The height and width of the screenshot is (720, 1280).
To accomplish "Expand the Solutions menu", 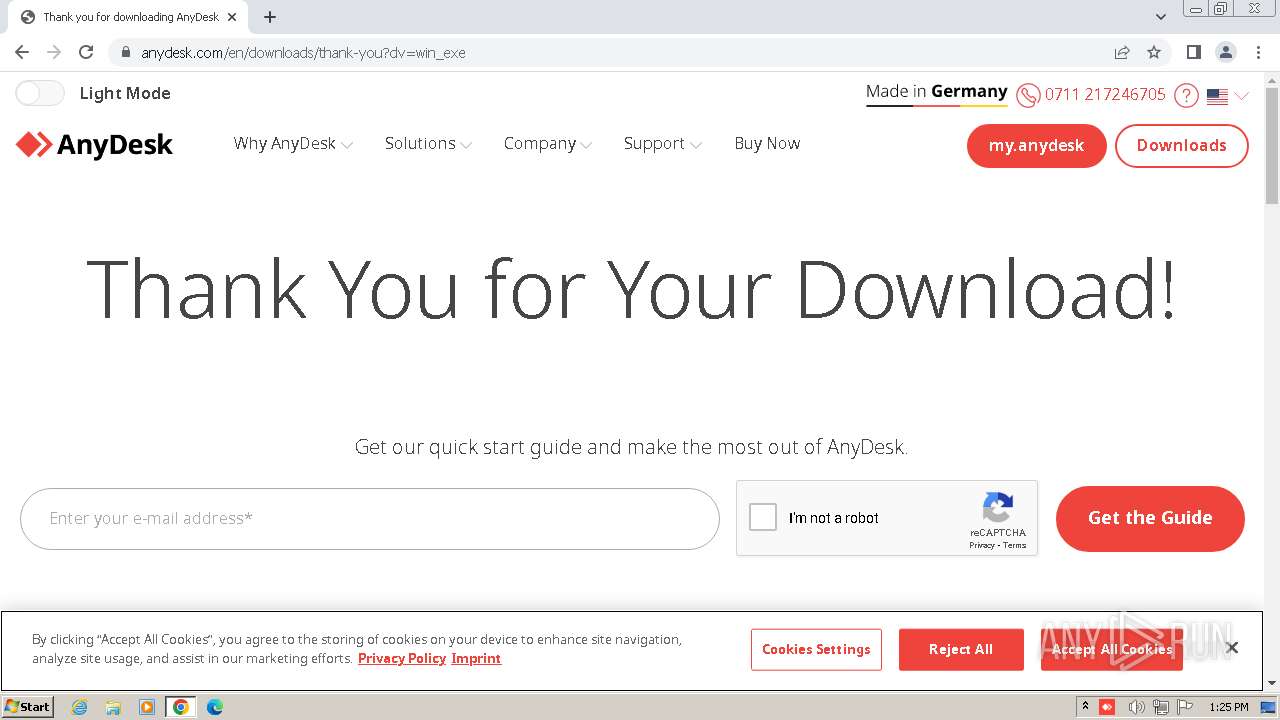I will point(428,144).
